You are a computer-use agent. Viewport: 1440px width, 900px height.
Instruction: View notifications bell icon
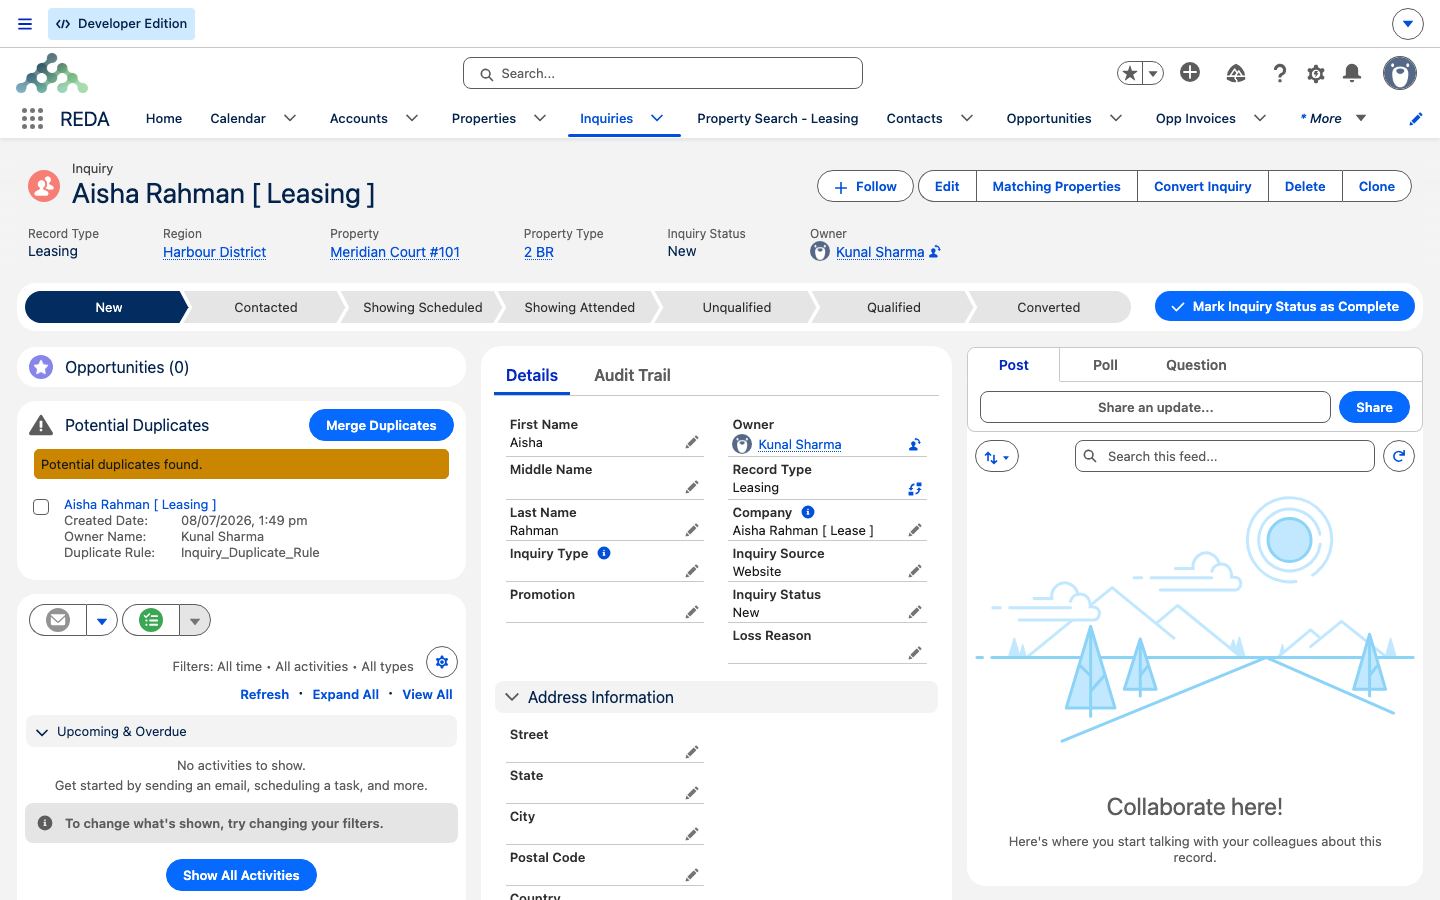[1352, 73]
